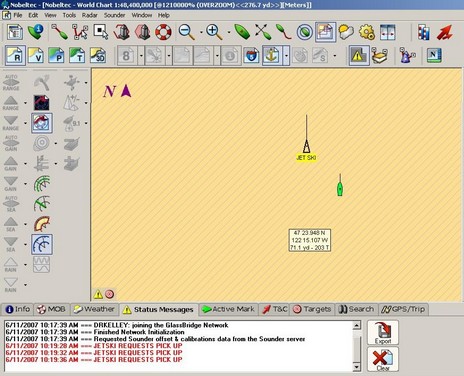Image resolution: width=464 pixels, height=376 pixels.
Task: Click the status messages scrollbar down arrow
Action: [x=357, y=367]
